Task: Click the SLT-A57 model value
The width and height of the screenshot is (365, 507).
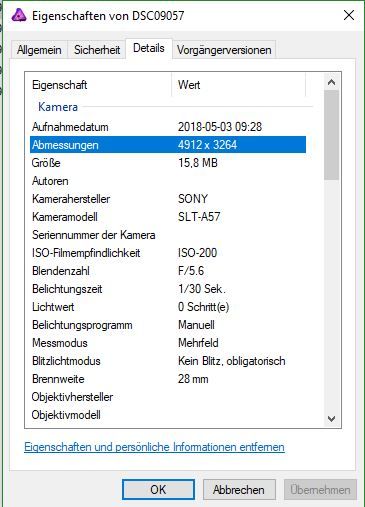Action: tap(199, 217)
